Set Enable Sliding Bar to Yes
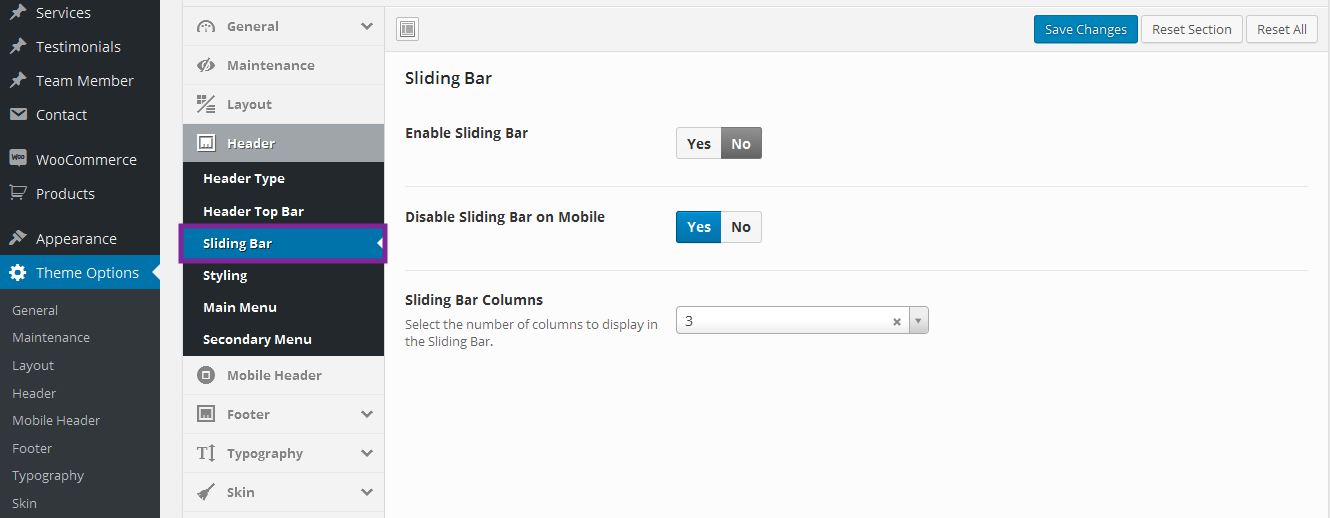The height and width of the screenshot is (518, 1330). coord(699,143)
